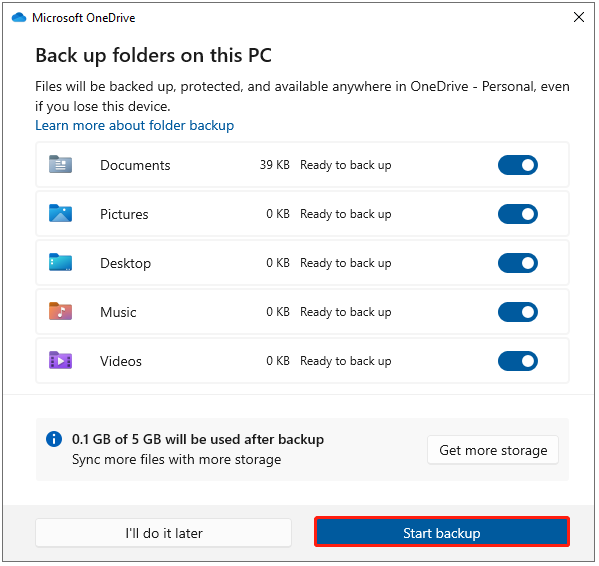This screenshot has height=566, width=599.
Task: Disable the Desktop backup switch
Action: click(518, 263)
